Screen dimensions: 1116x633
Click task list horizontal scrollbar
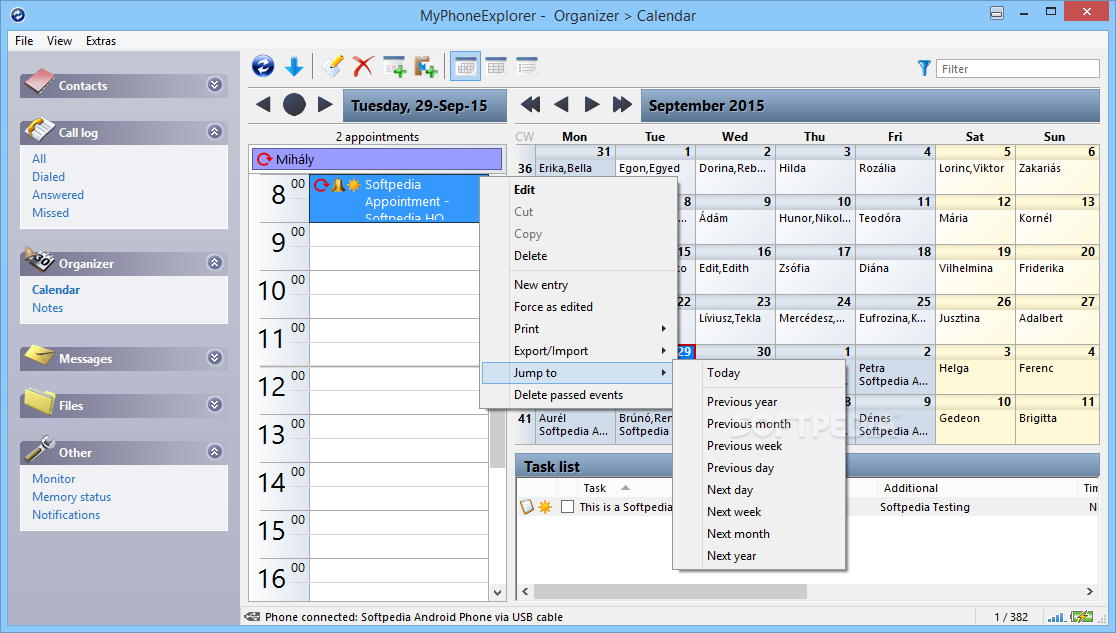[x=670, y=592]
